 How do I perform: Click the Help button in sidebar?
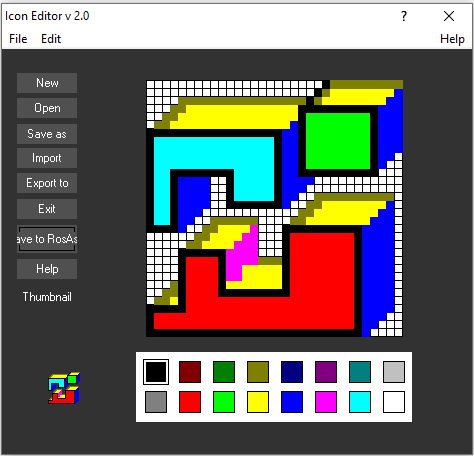(x=47, y=269)
